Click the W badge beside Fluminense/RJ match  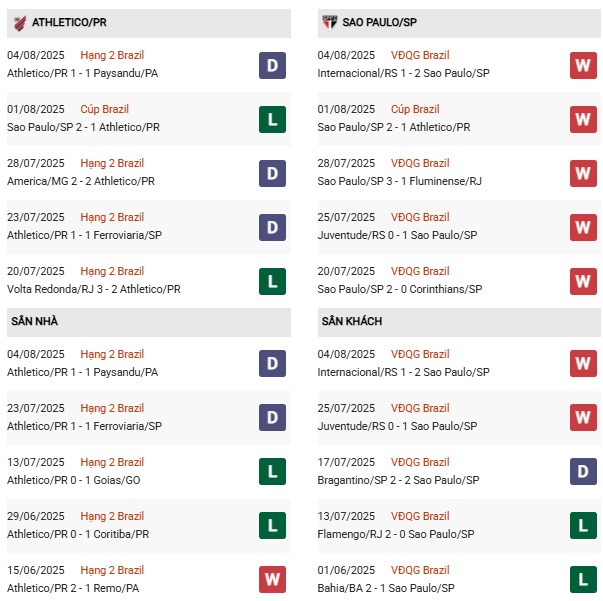coord(584,173)
